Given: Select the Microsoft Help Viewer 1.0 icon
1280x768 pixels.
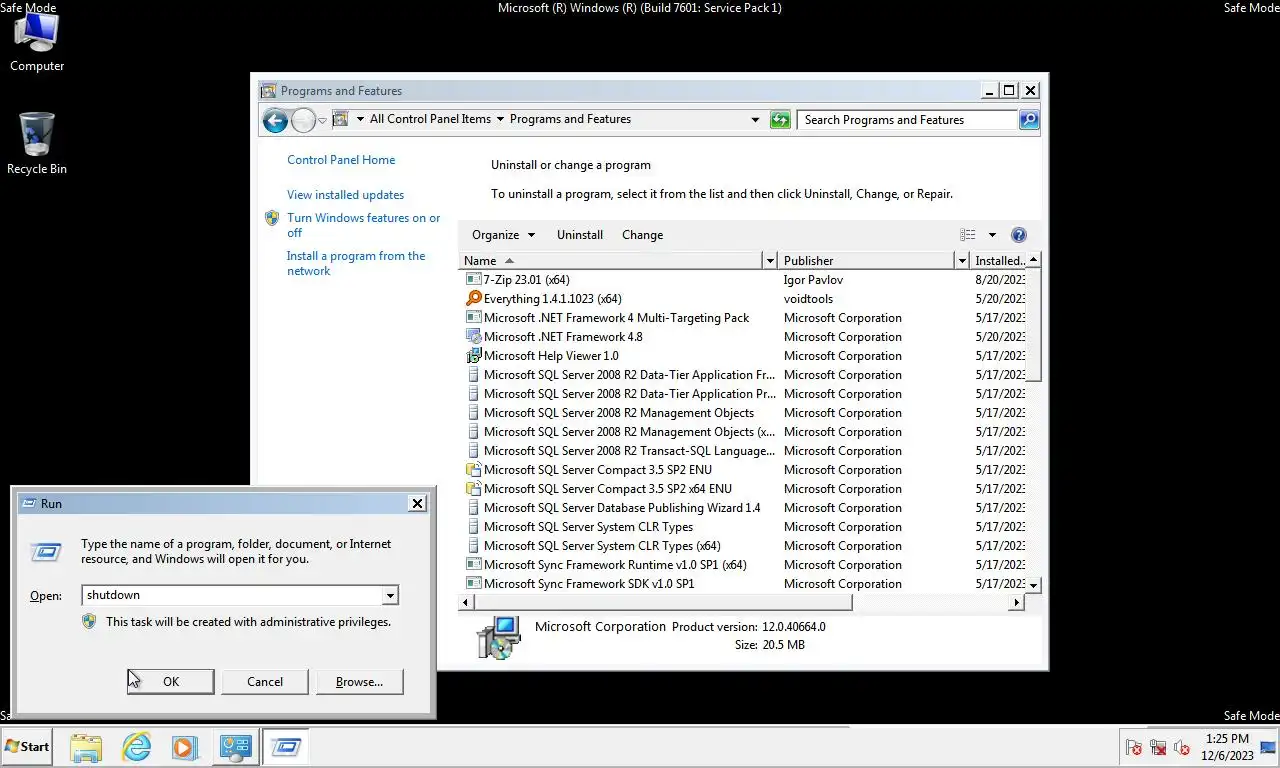Looking at the screenshot, I should (x=474, y=356).
